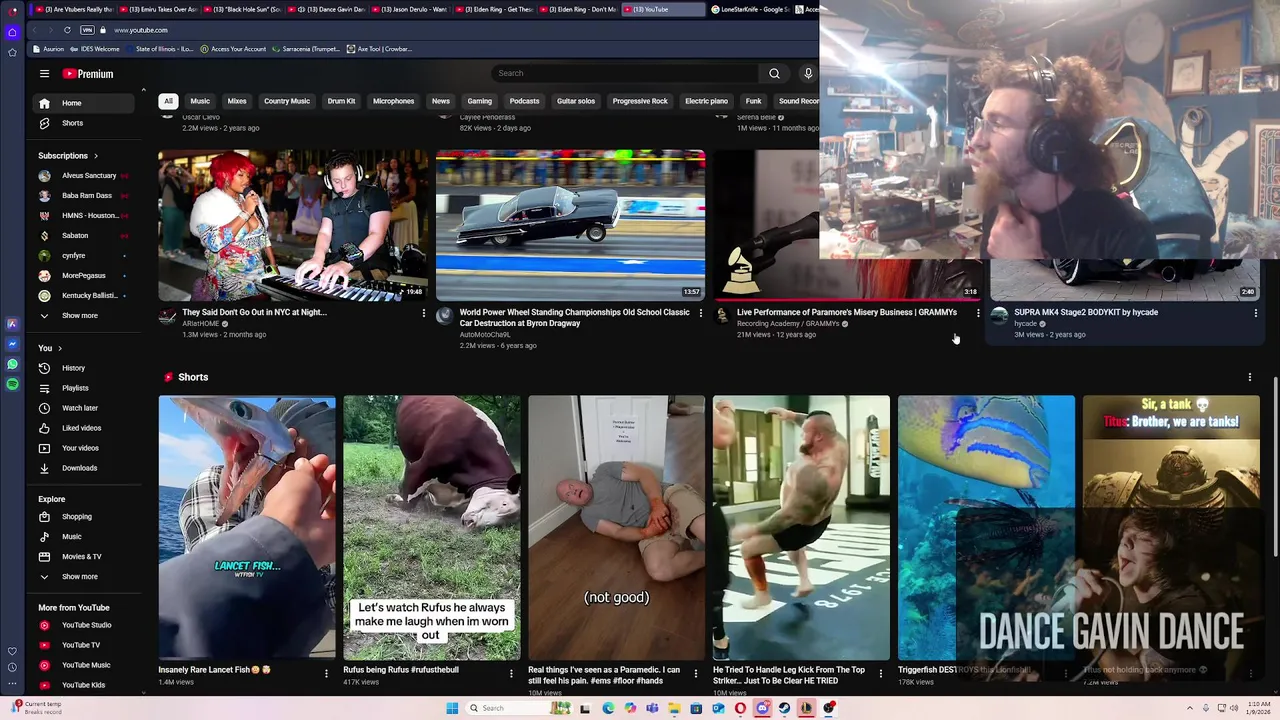Open the Windows Start menu

[452, 708]
